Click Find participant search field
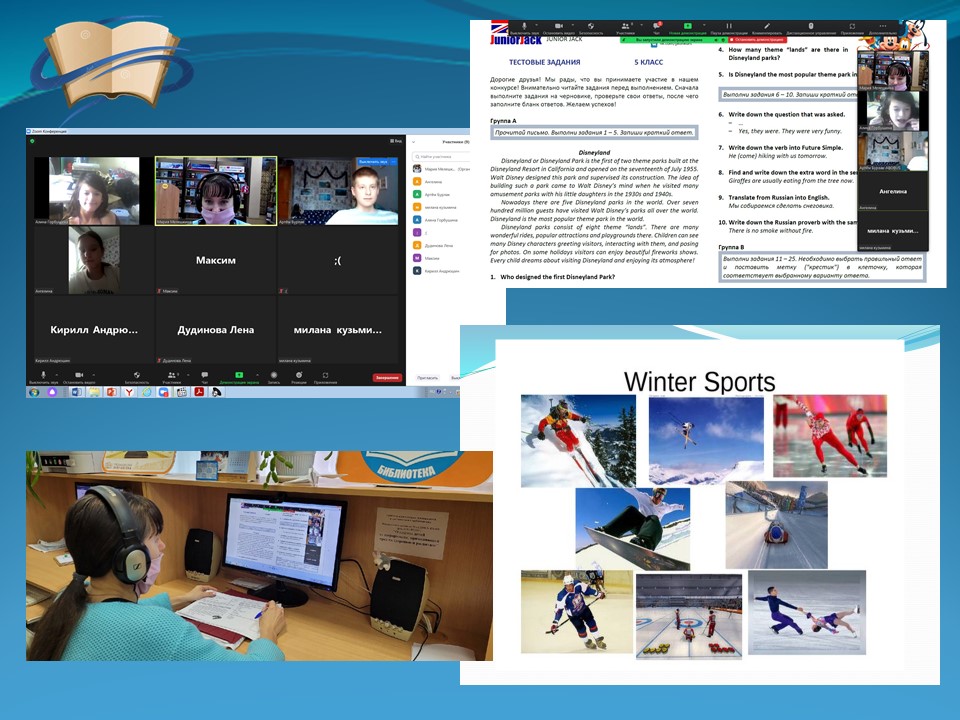 point(440,157)
